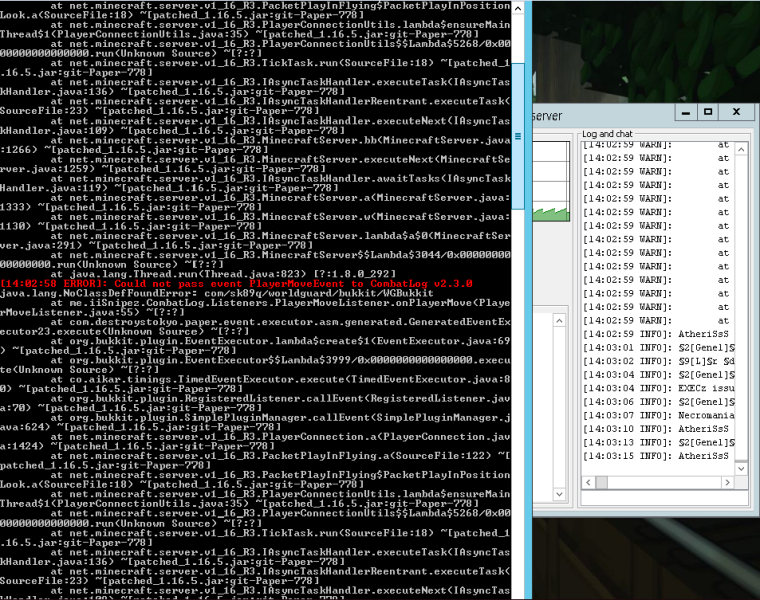The image size is (760, 600).
Task: Click the log horizontal scrollbar thumb
Action: pos(602,482)
